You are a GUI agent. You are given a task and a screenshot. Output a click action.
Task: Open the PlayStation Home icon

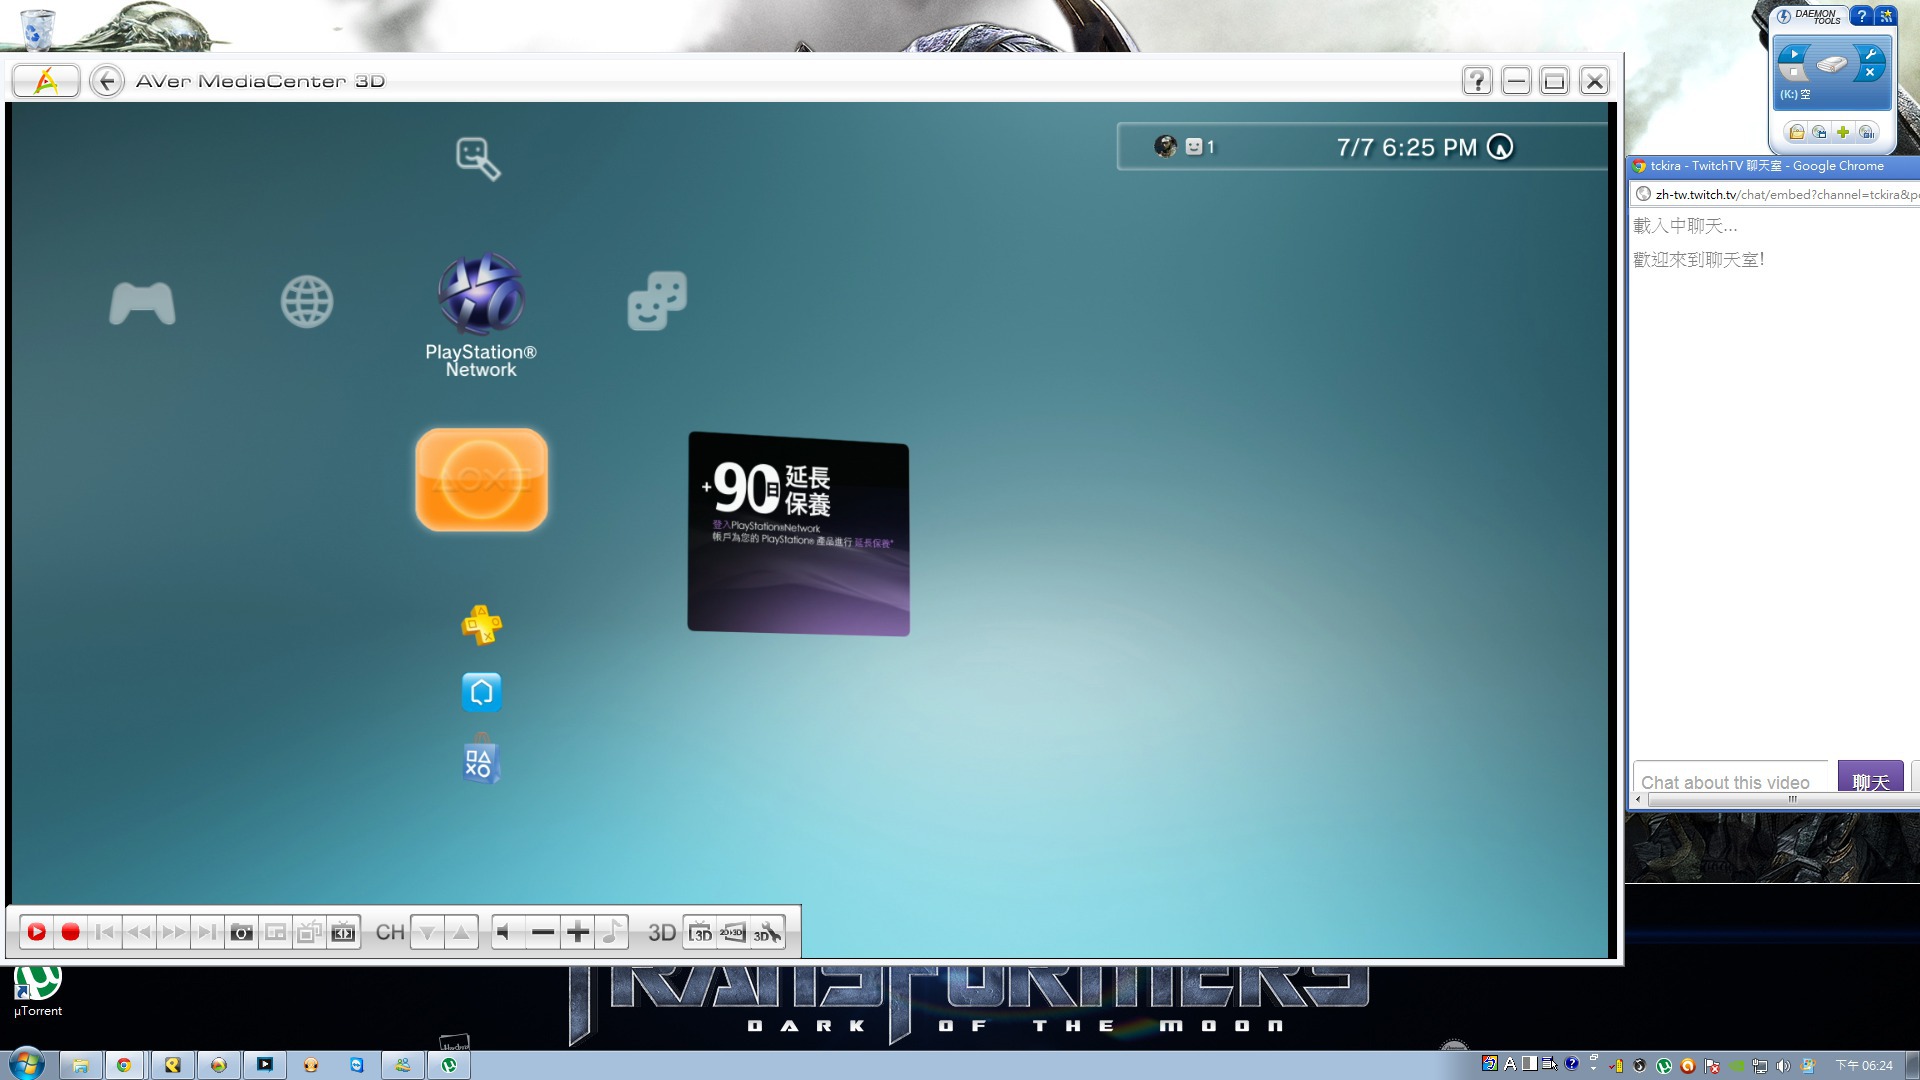(x=481, y=692)
